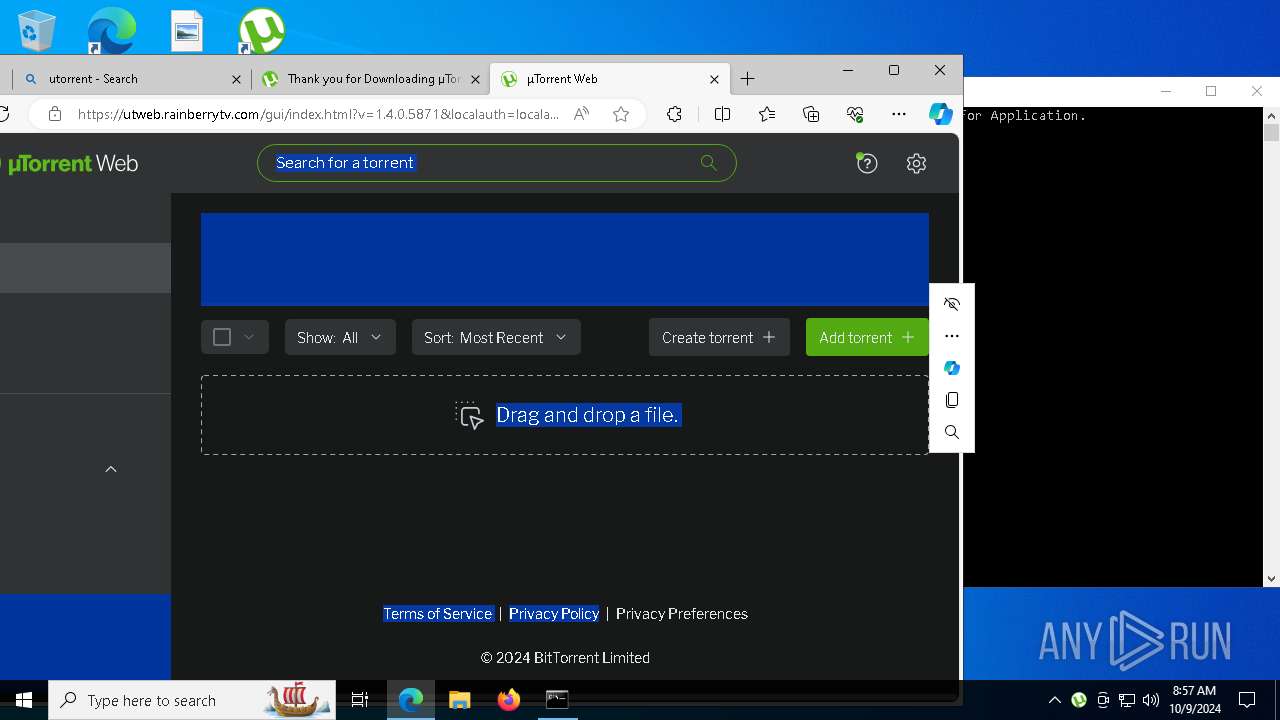Click the Edge address bar URL
Viewport: 1280px width, 720px height.
coord(318,114)
